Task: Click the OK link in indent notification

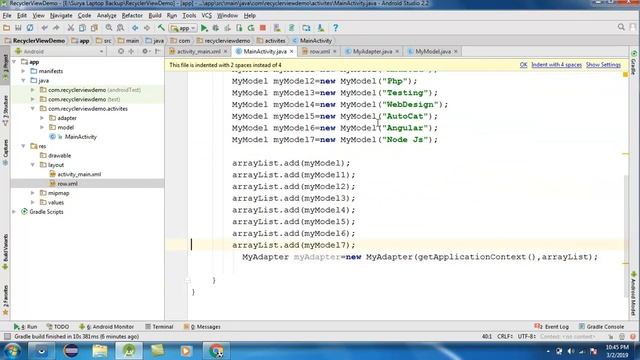Action: point(523,65)
